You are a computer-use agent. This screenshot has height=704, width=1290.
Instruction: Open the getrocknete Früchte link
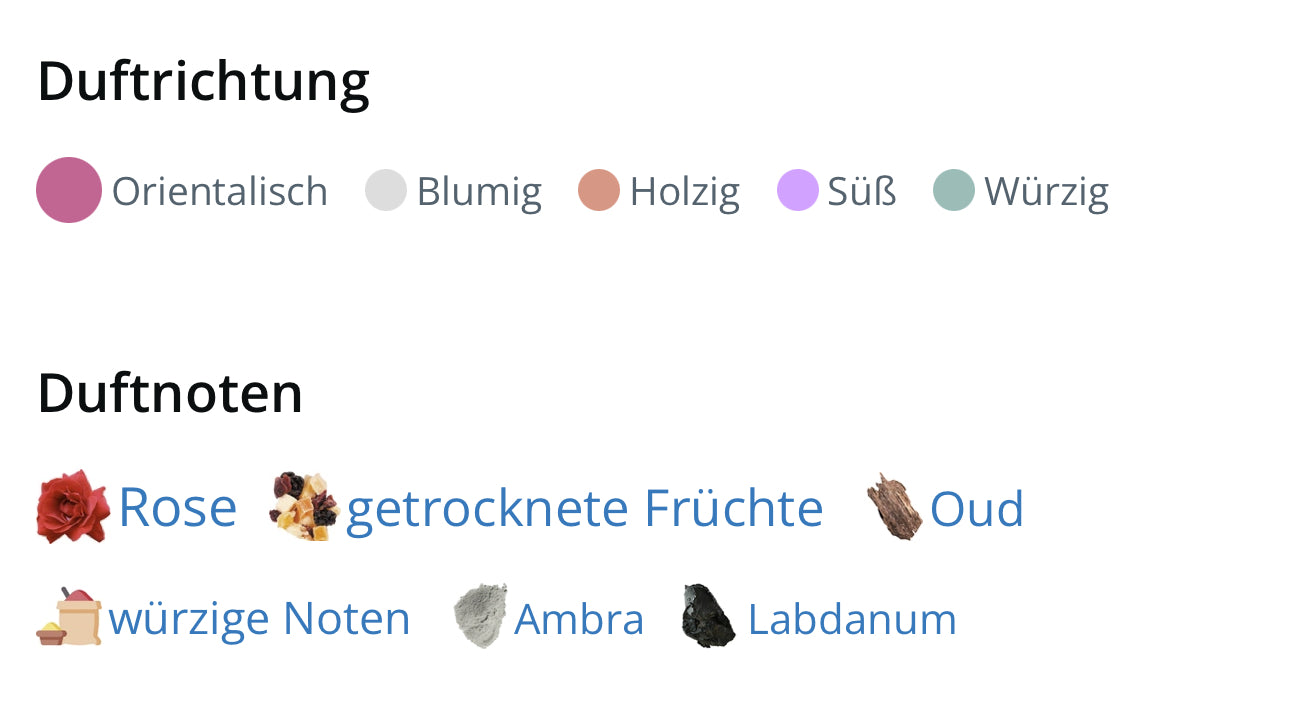[x=584, y=508]
